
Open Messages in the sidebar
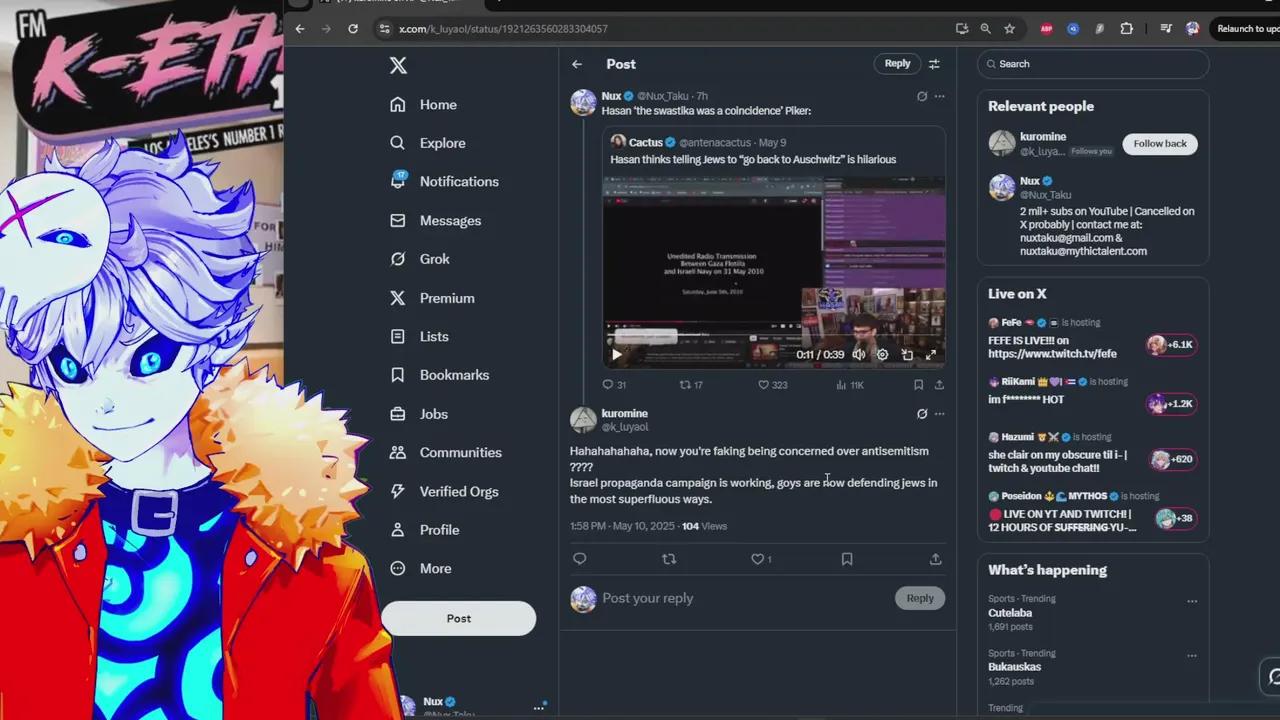coord(435,220)
